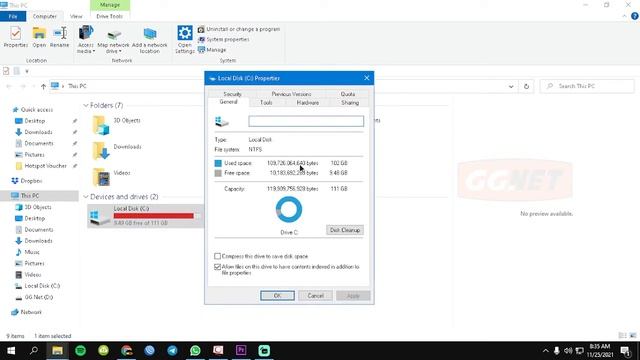The height and width of the screenshot is (360, 640).
Task: Select the 3D Objects folder in main pane
Action: point(116,124)
